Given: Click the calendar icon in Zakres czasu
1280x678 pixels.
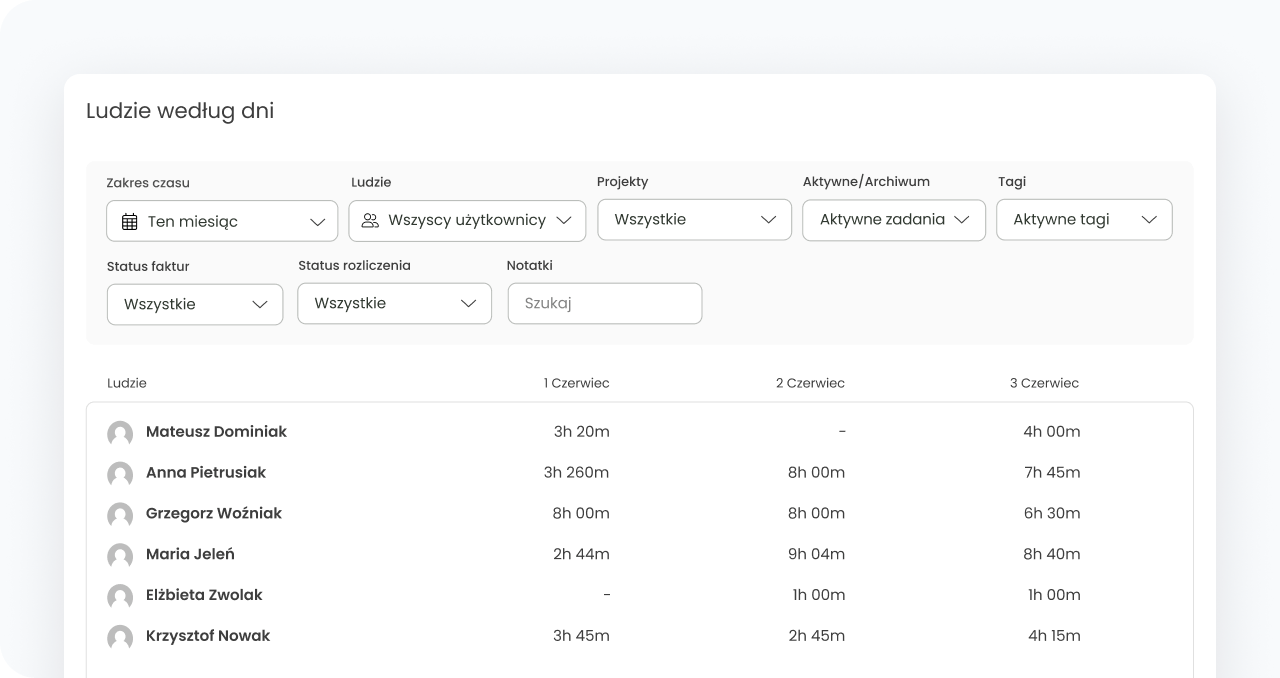Looking at the screenshot, I should click(x=129, y=222).
